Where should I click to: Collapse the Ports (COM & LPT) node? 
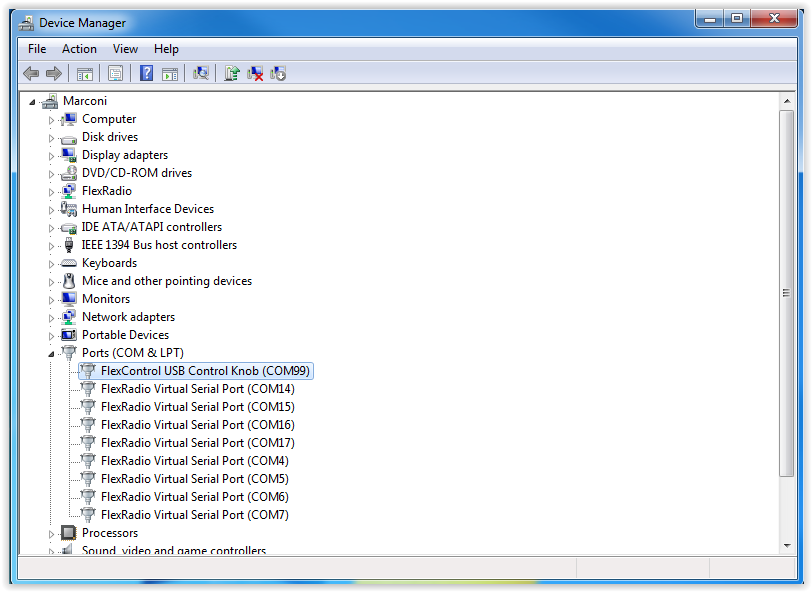coord(51,354)
